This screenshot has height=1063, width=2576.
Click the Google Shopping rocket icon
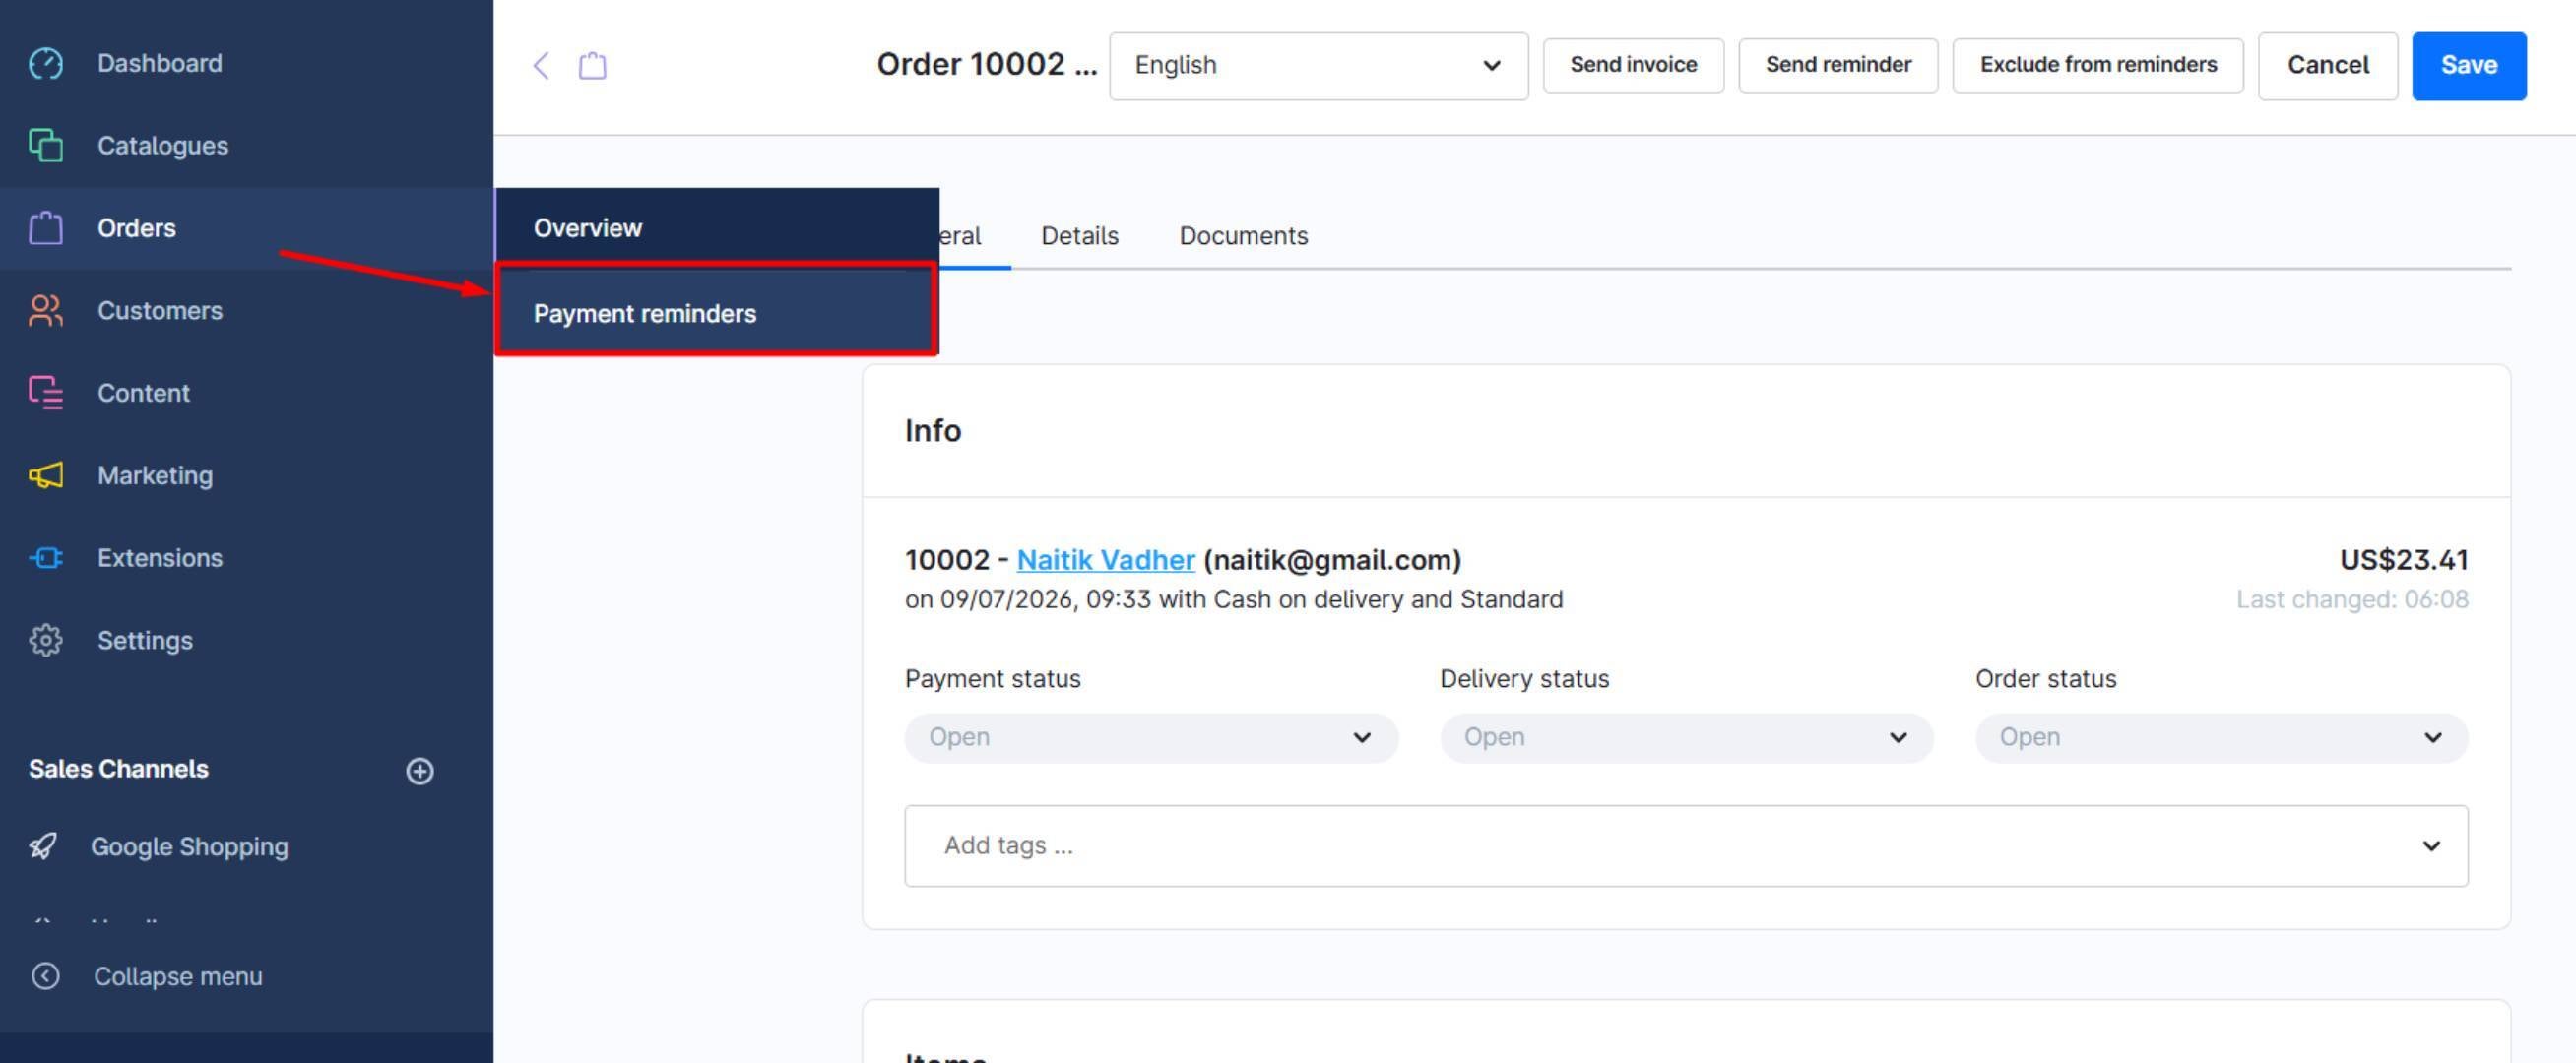click(x=43, y=847)
